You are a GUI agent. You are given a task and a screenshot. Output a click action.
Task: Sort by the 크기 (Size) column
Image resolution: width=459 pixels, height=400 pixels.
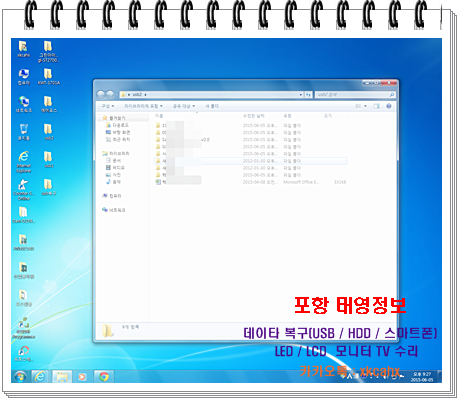point(328,116)
